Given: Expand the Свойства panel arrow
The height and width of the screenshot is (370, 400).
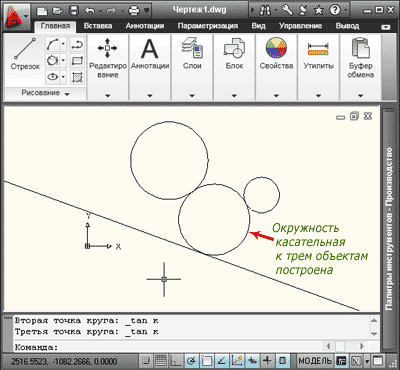Looking at the screenshot, I should pyautogui.click(x=276, y=96).
